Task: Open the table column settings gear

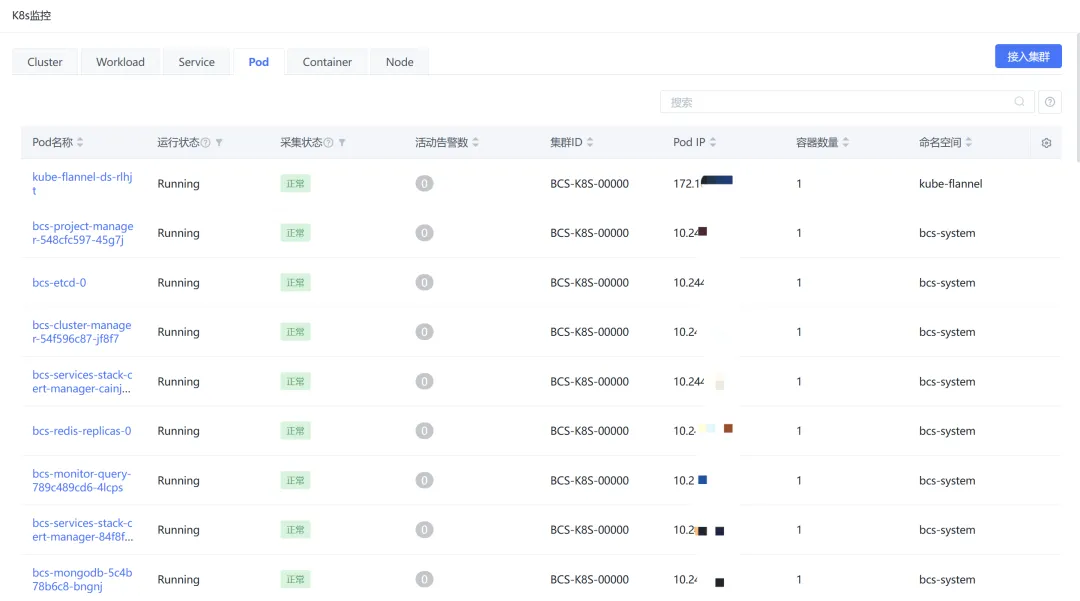Action: [1046, 143]
